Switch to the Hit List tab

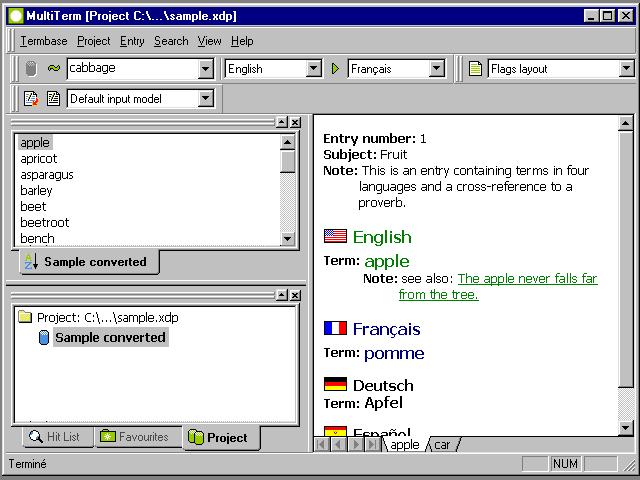coord(56,437)
